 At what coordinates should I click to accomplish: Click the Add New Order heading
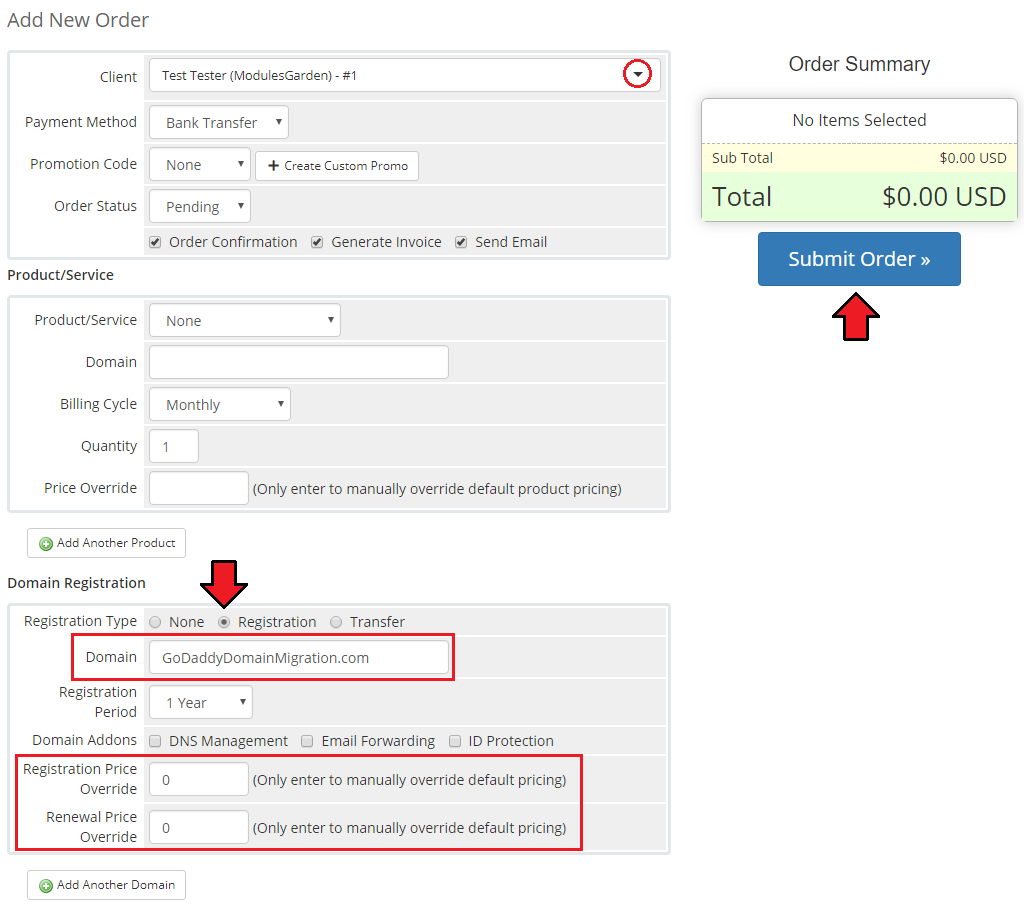point(78,20)
